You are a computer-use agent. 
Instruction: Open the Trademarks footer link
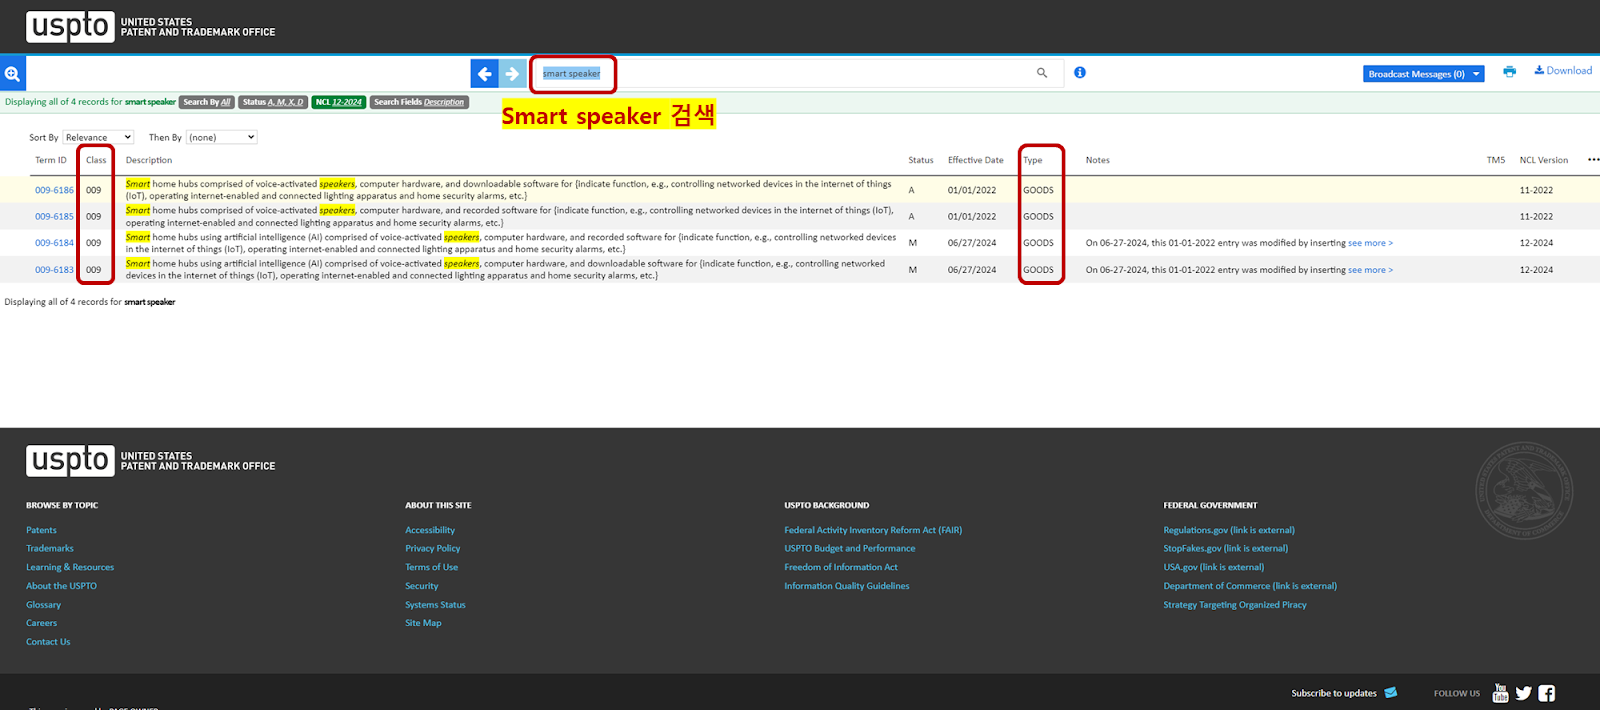pyautogui.click(x=50, y=548)
